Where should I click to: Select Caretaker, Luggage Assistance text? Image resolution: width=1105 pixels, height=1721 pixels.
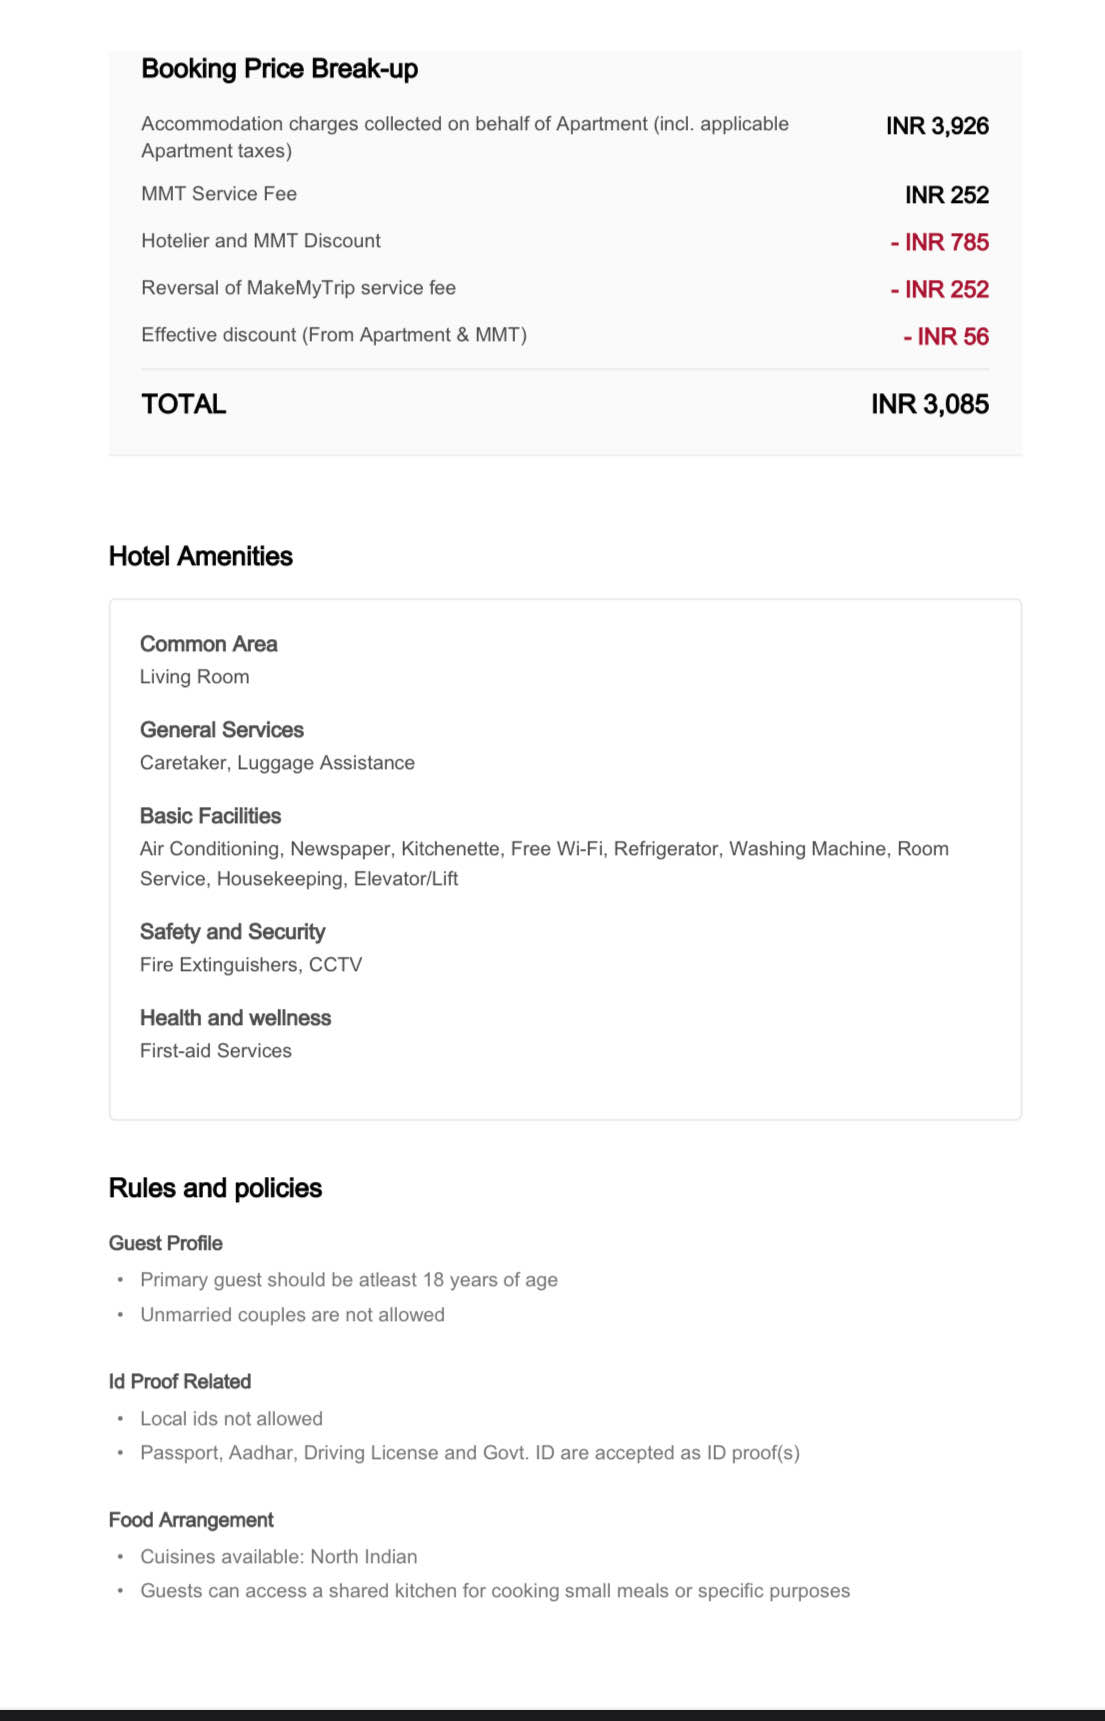277,763
